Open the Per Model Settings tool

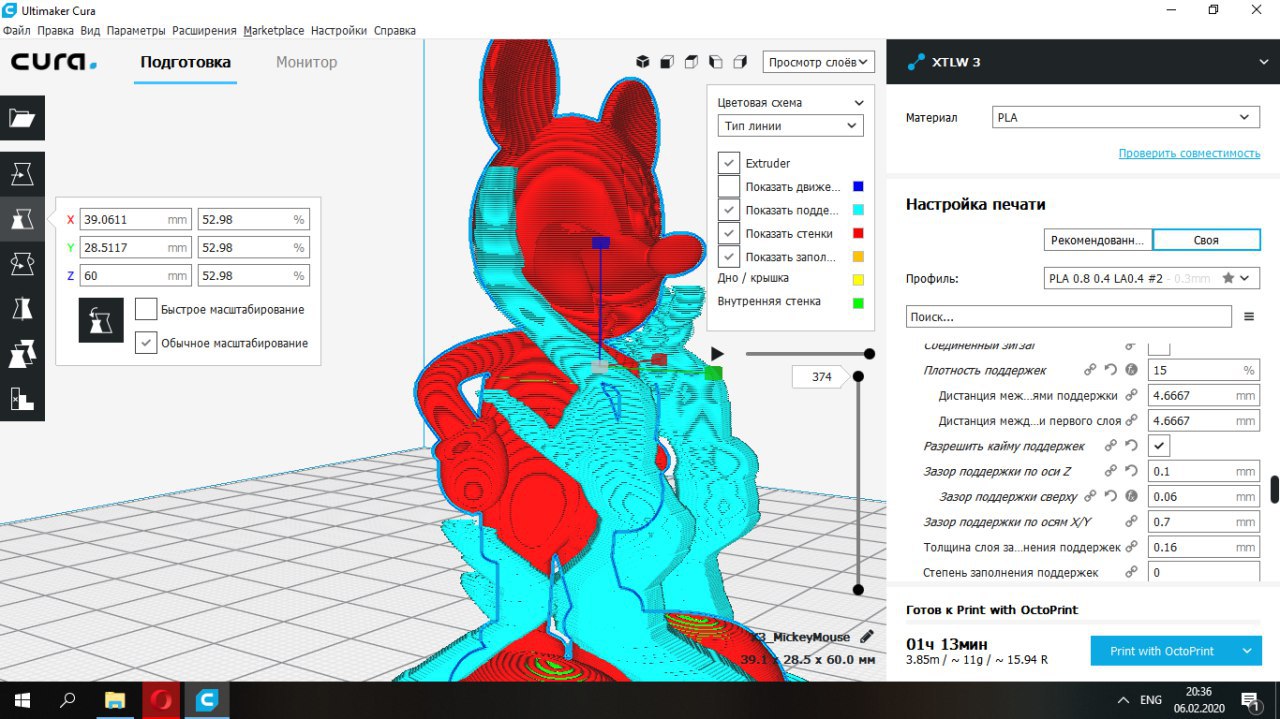22,354
